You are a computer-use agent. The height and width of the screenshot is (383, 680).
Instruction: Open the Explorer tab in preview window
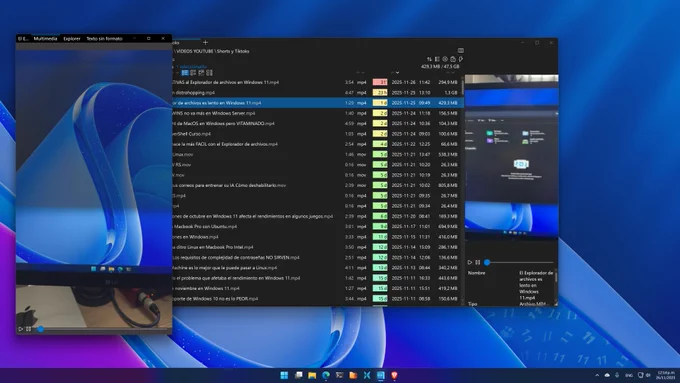(x=72, y=39)
